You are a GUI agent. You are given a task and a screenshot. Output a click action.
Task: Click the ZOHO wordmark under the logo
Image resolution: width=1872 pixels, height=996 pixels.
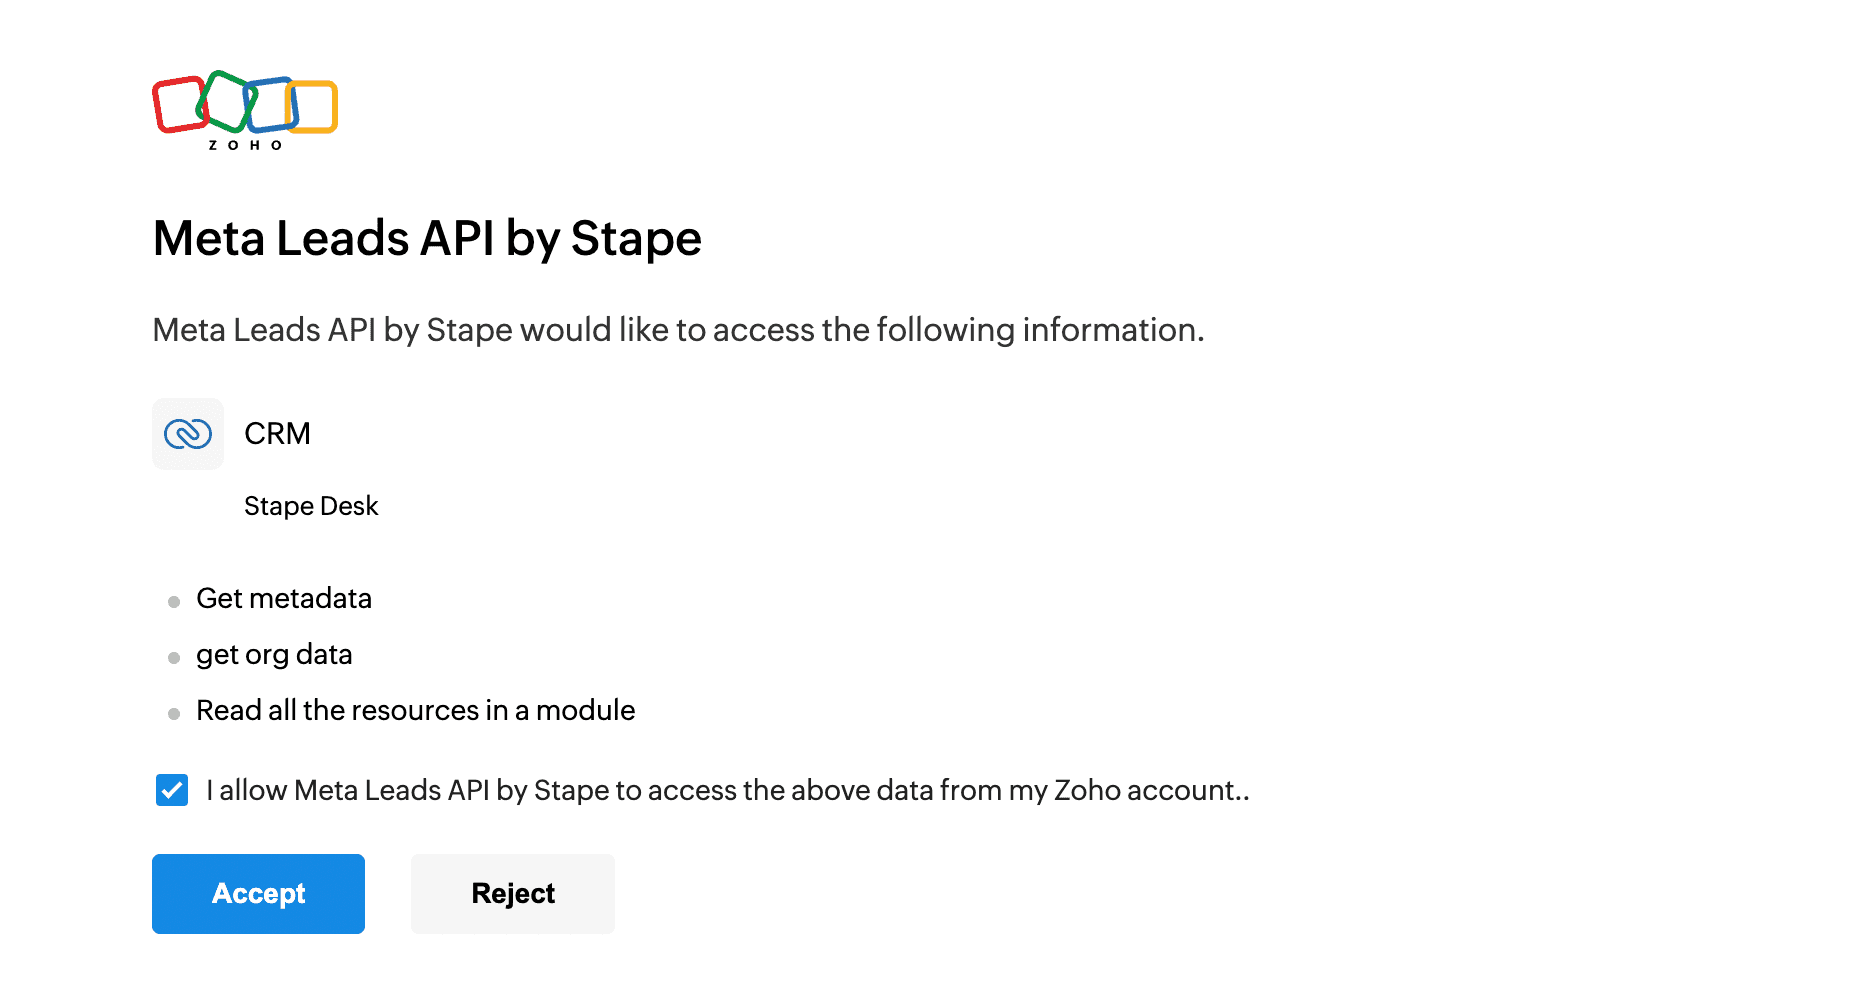(245, 145)
